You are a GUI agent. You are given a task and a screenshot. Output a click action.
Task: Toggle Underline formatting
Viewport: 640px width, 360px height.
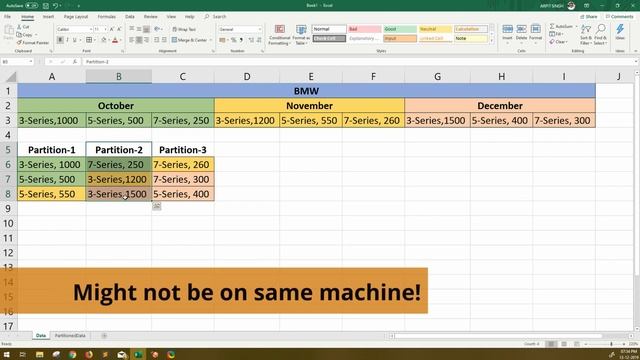pos(74,40)
